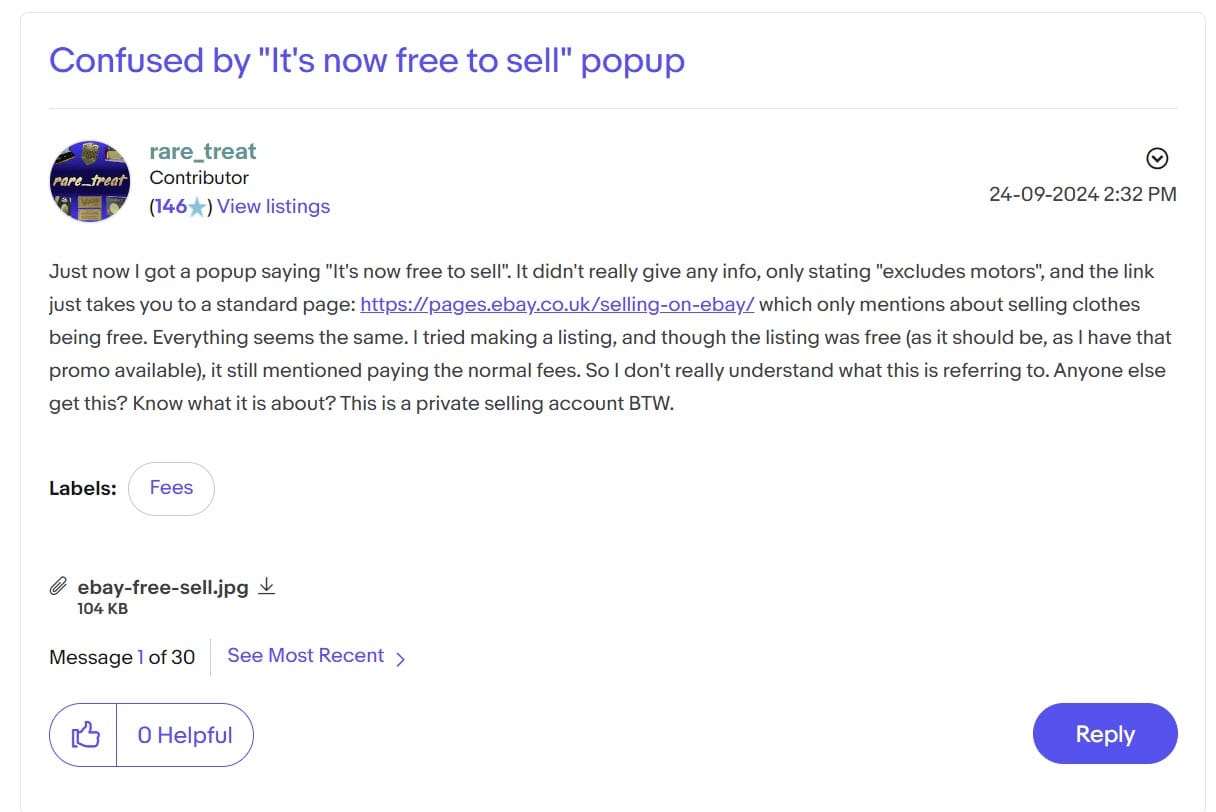Follow the pages.ebay.co.uk selling-on-ebay link

557,304
